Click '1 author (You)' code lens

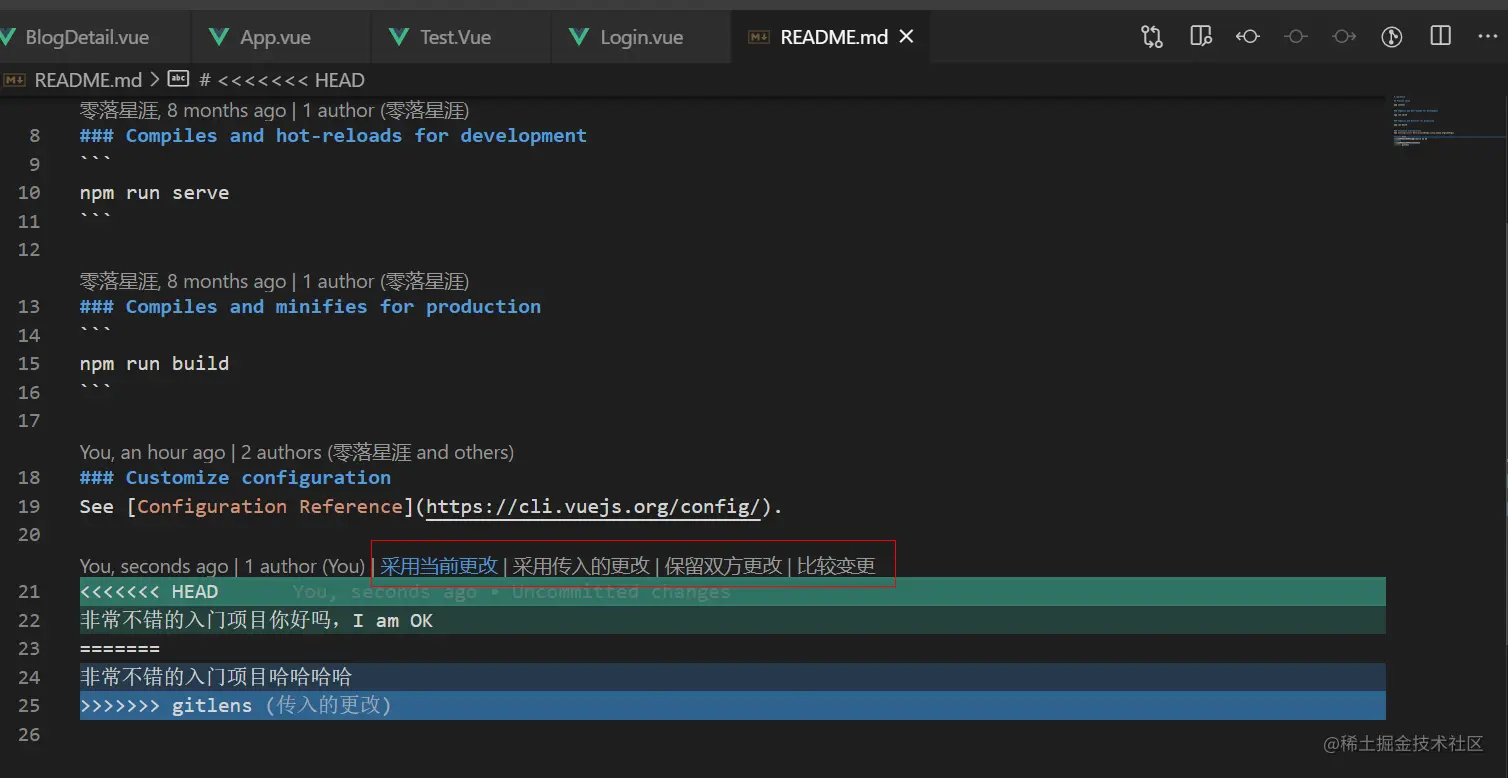click(305, 566)
